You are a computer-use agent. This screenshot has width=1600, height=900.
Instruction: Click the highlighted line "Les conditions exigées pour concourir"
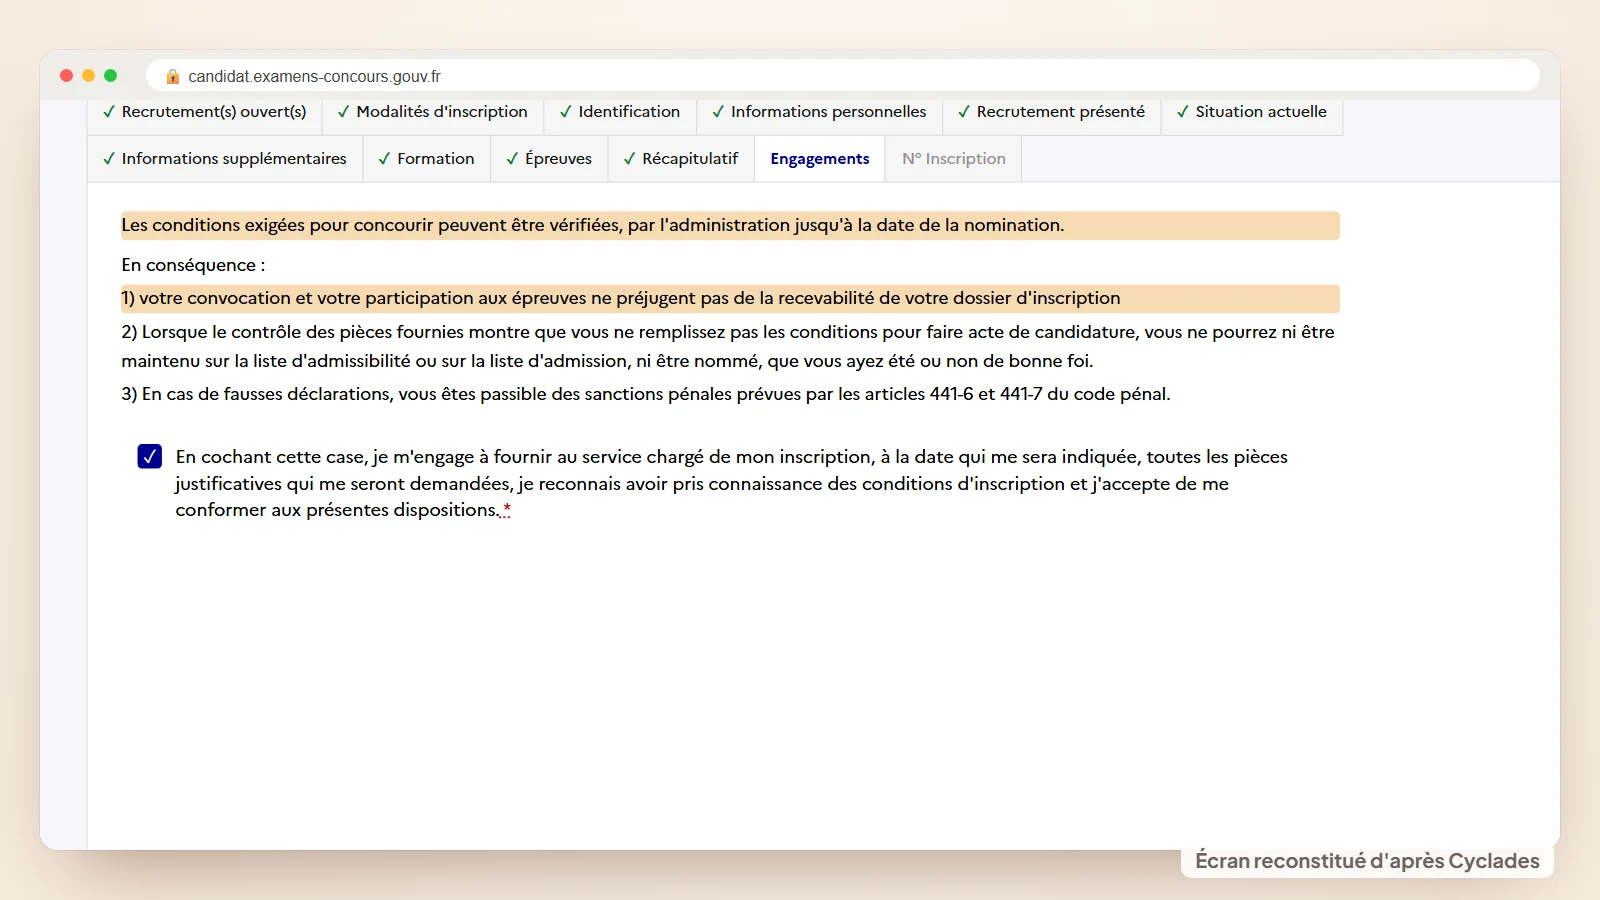coord(730,225)
